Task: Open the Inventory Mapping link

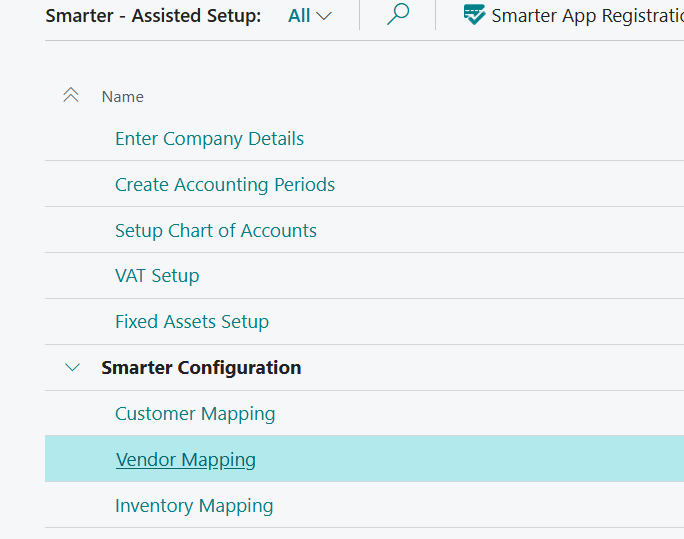Action: pyautogui.click(x=194, y=506)
